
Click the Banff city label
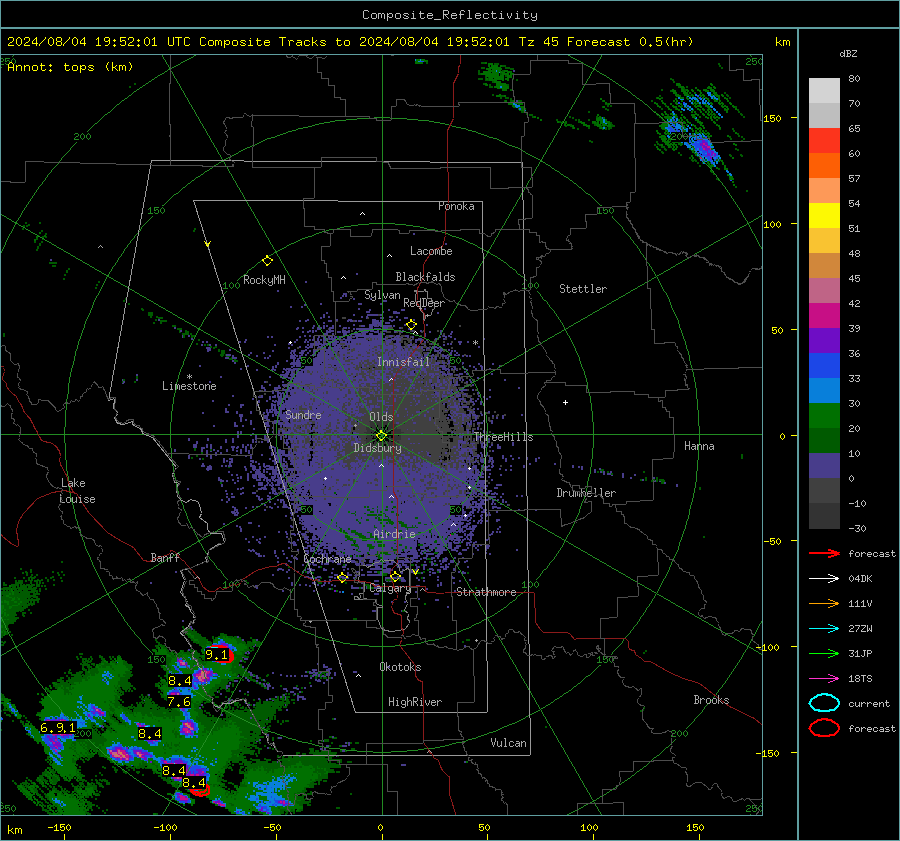[165, 558]
